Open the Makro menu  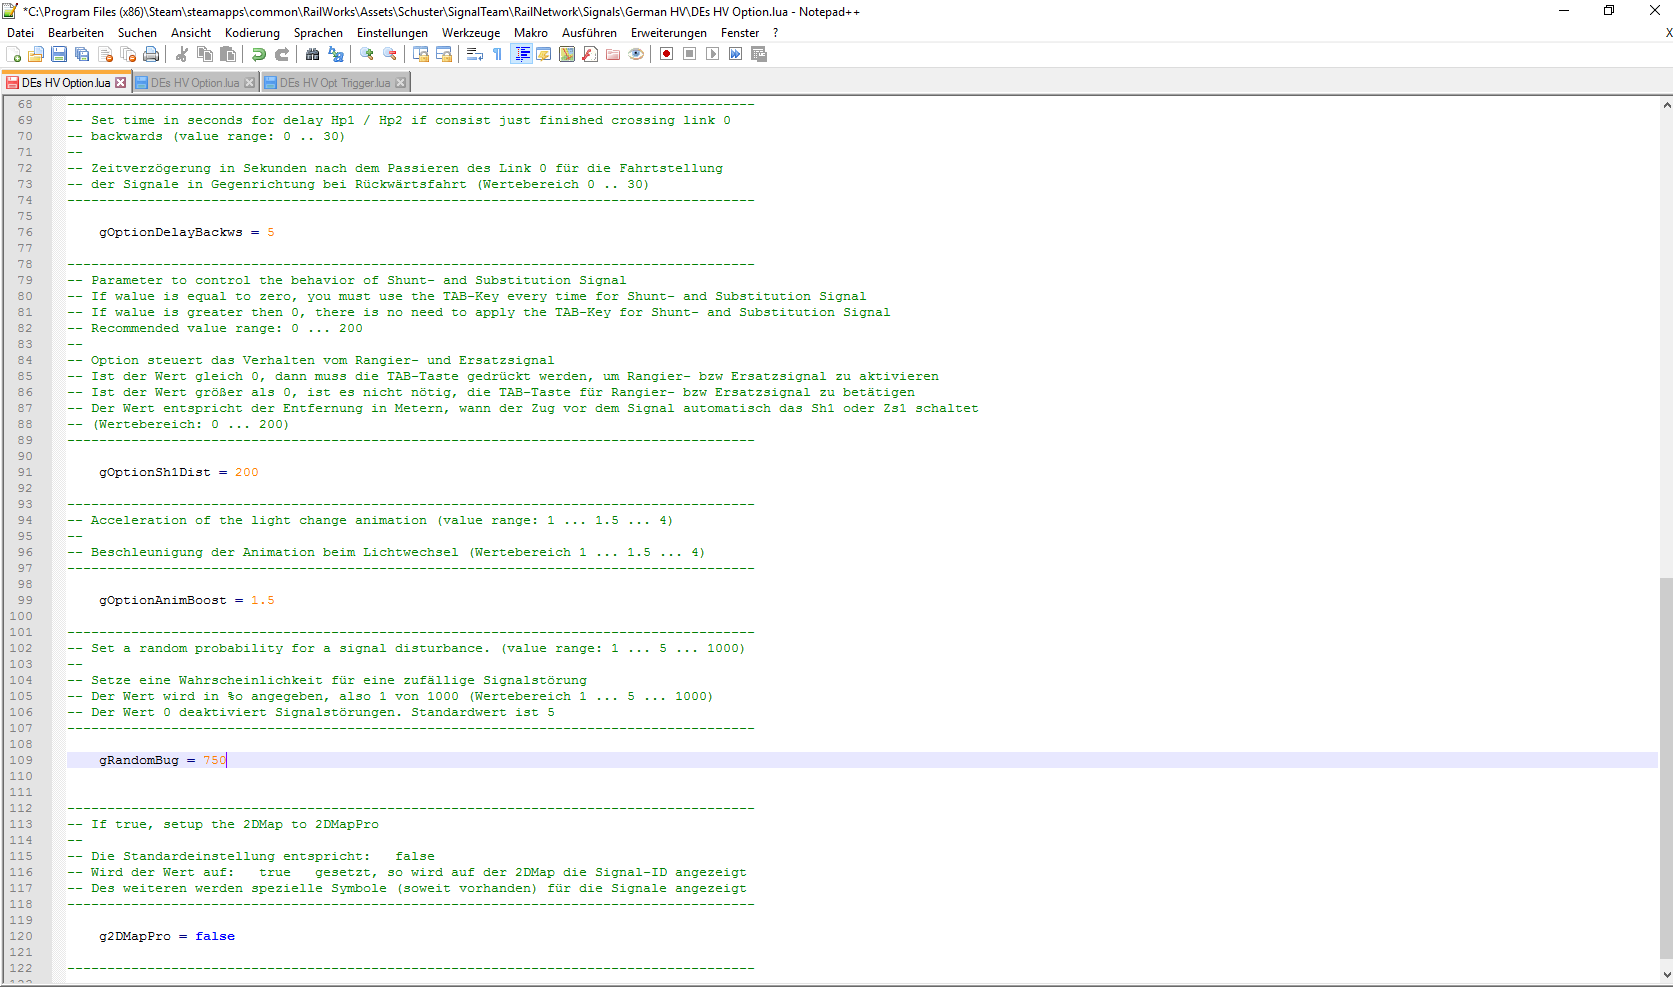click(x=531, y=33)
